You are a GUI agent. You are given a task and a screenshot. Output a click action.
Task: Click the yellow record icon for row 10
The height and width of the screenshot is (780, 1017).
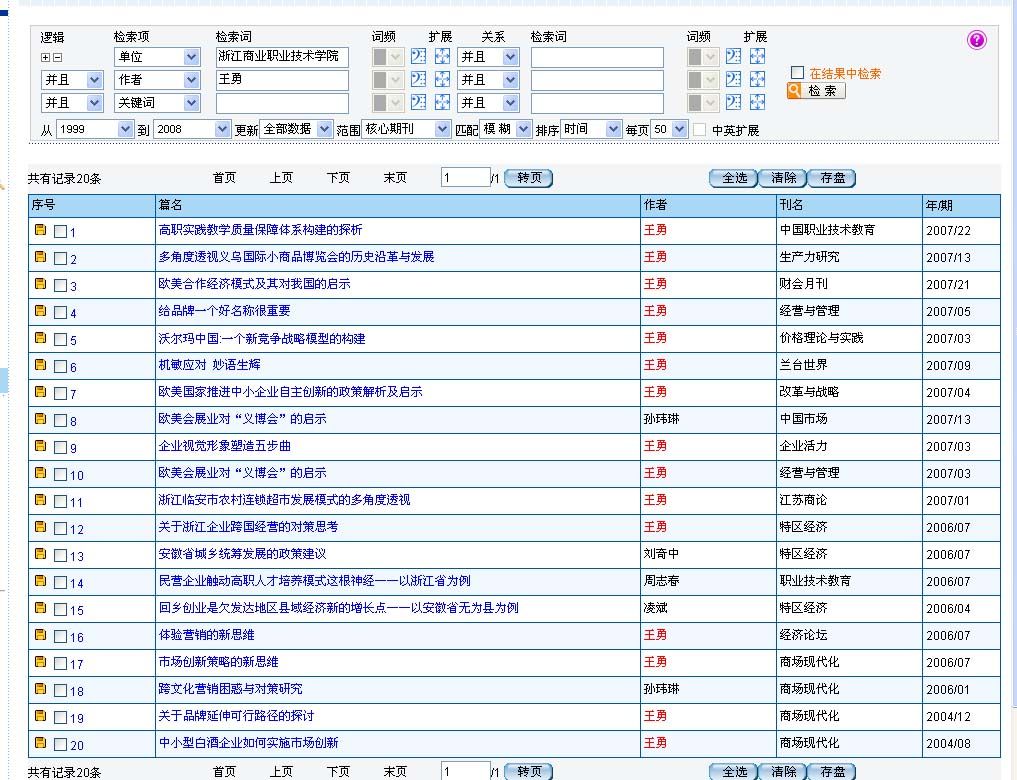pyautogui.click(x=40, y=473)
